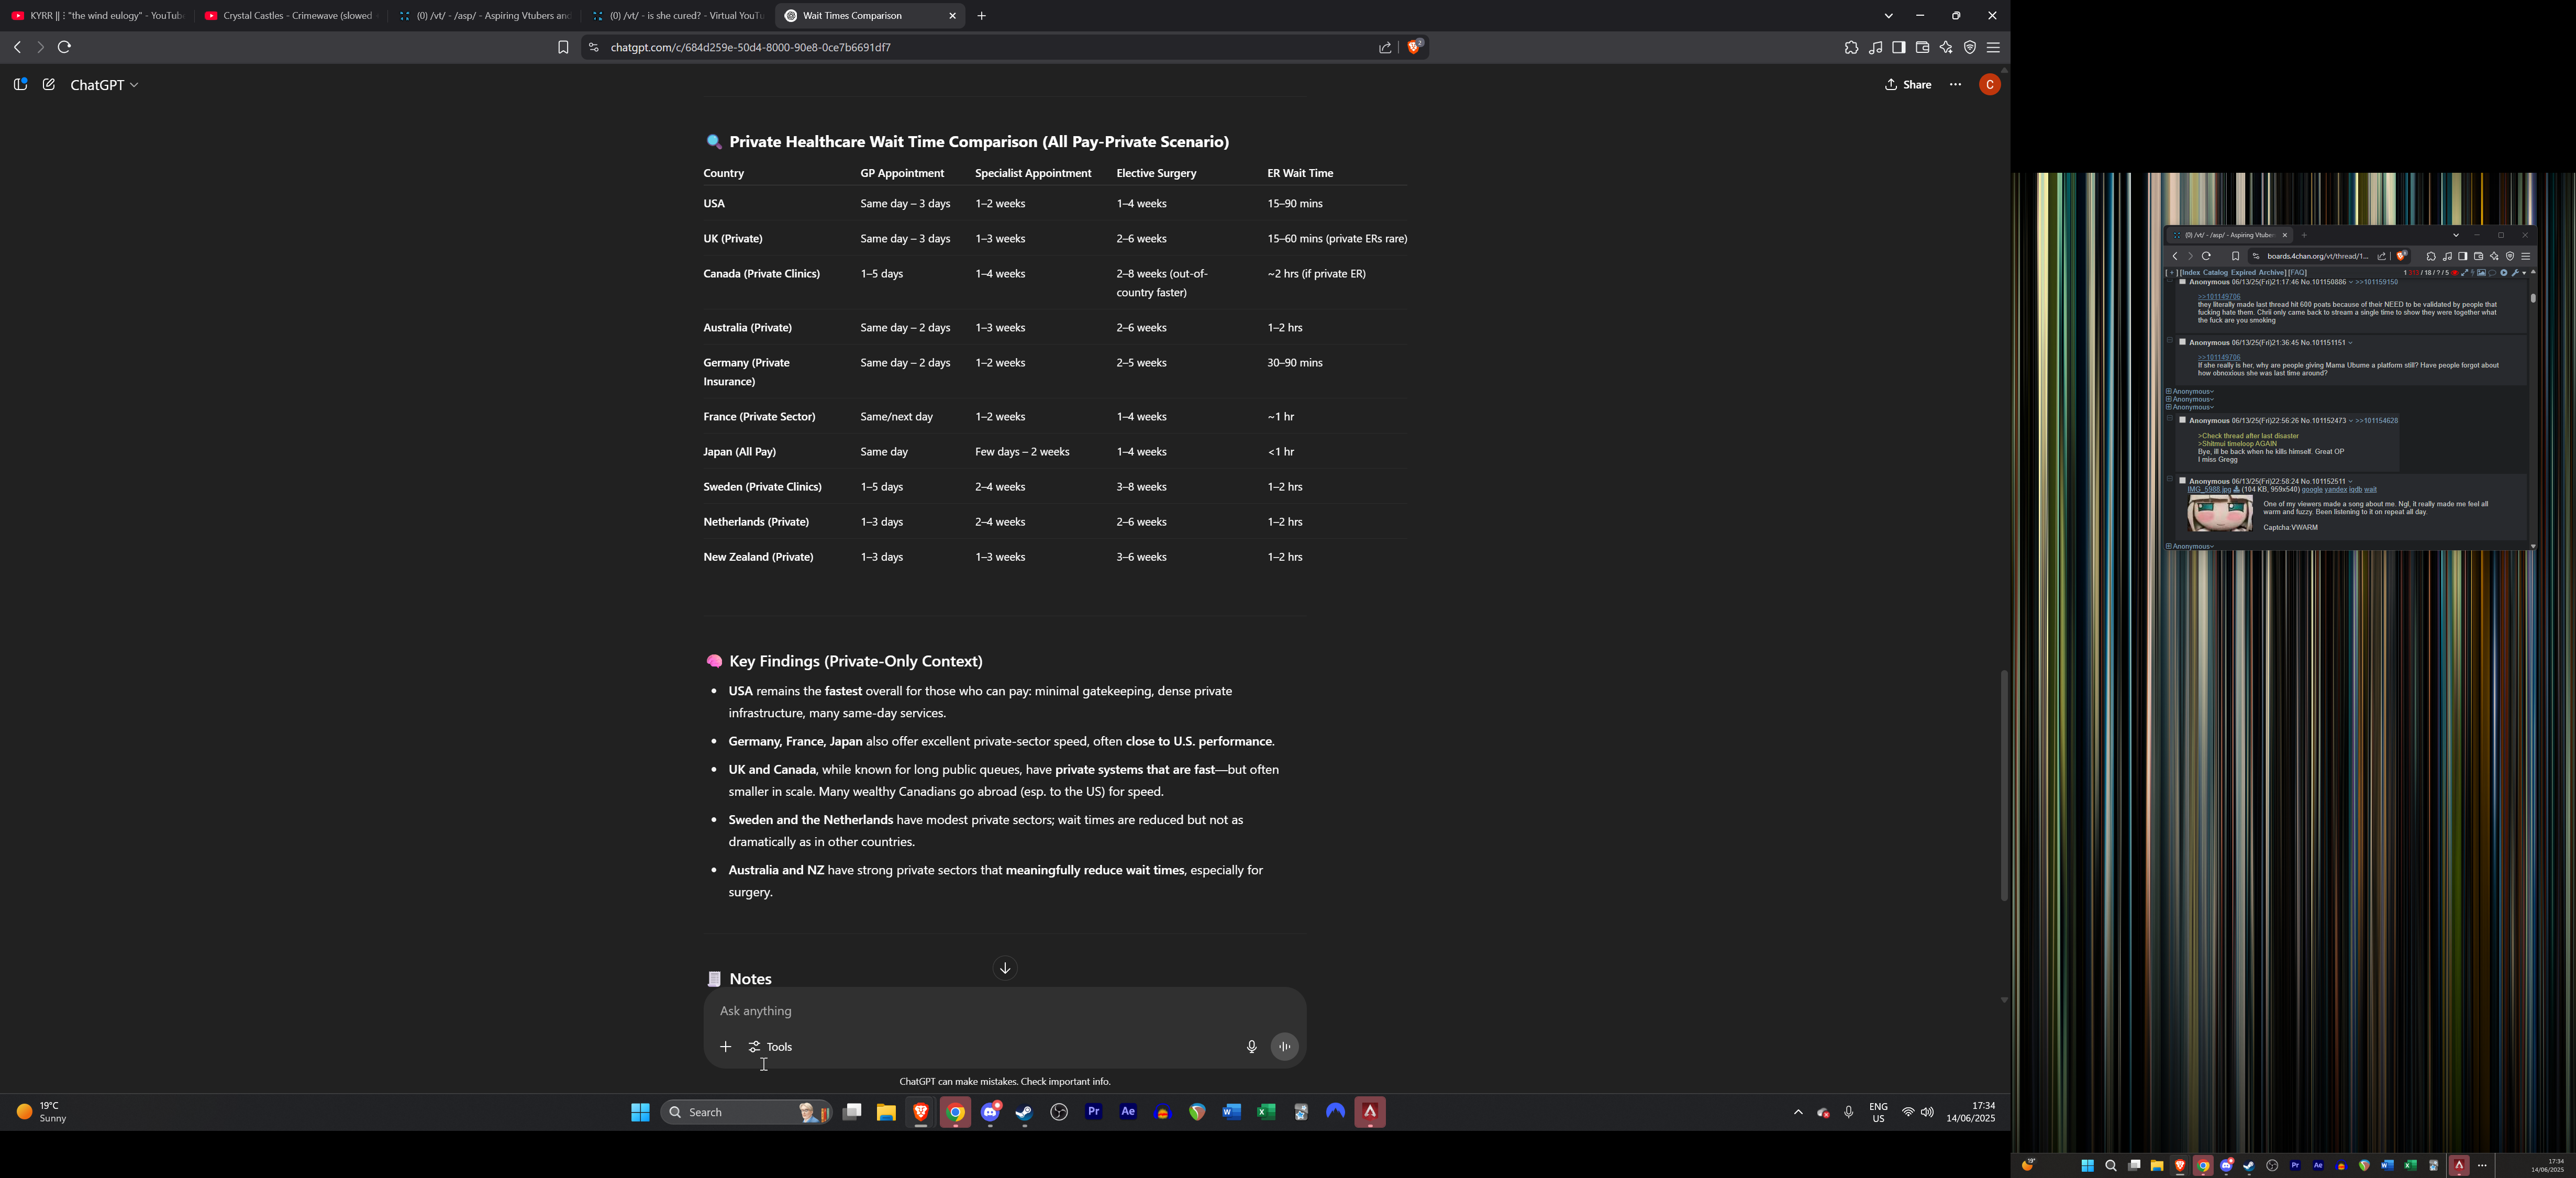Screen dimensions: 2576x1178
Task: Open the ENG US language switcher
Action: tap(1879, 1112)
